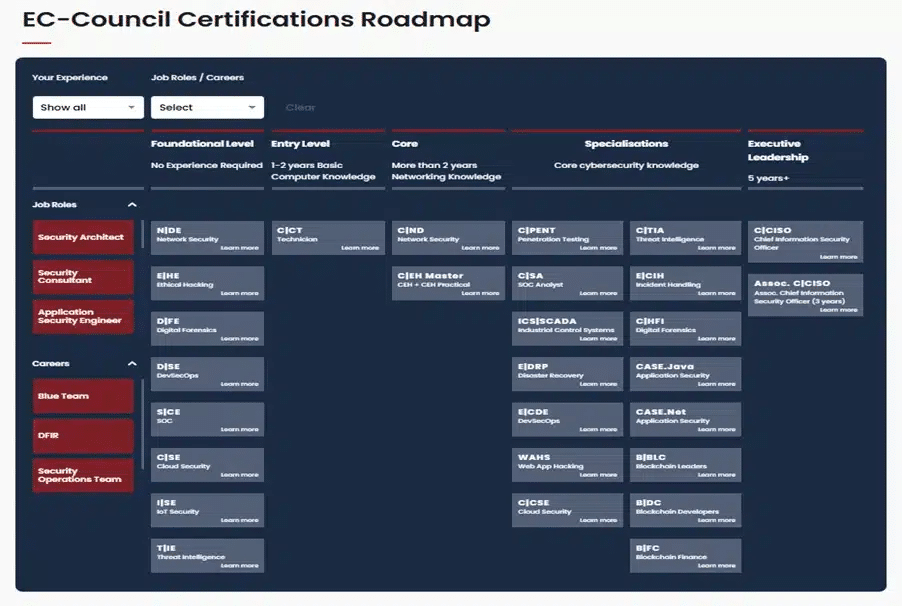Open the C|CT Technician certification card

click(x=328, y=237)
